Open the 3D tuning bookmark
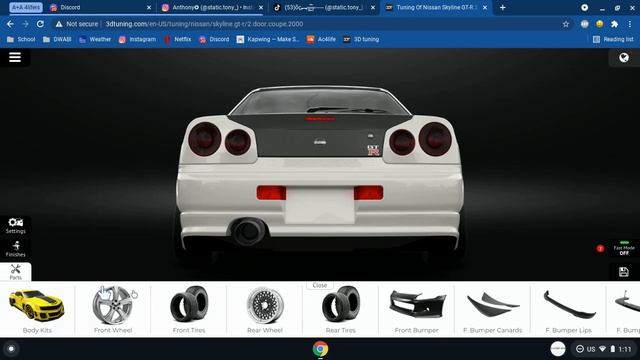 361,39
